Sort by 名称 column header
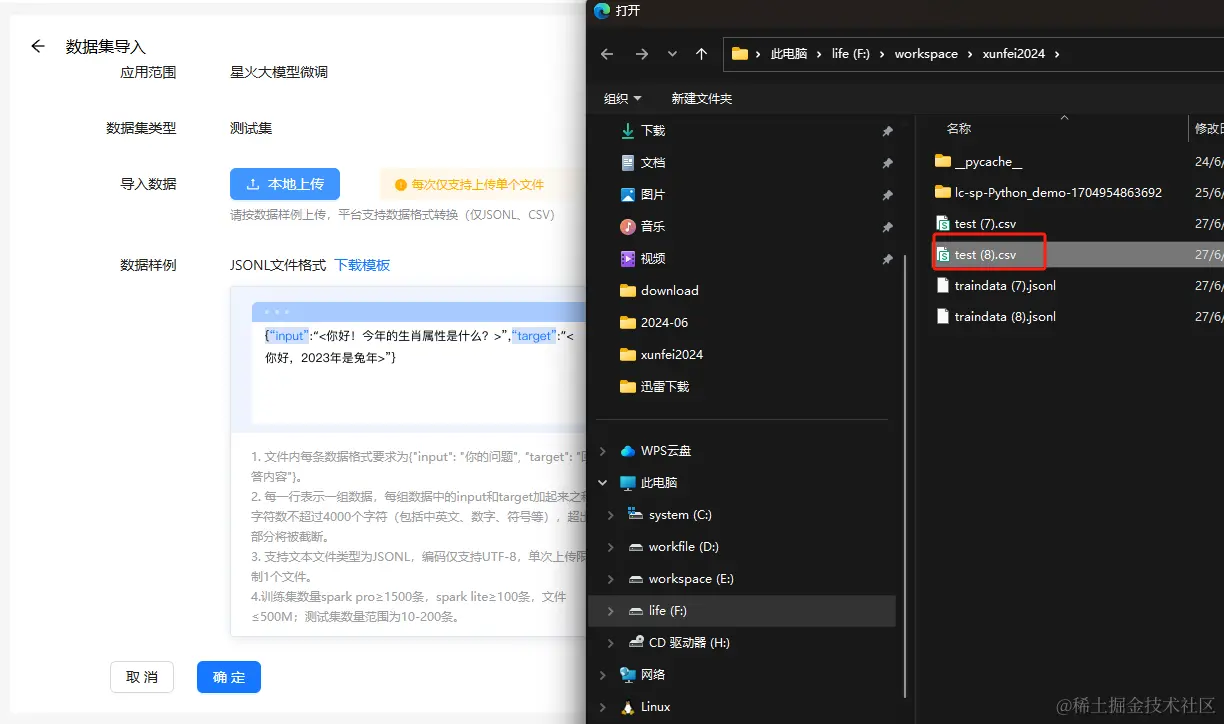The height and width of the screenshot is (724, 1224). pyautogui.click(x=959, y=129)
